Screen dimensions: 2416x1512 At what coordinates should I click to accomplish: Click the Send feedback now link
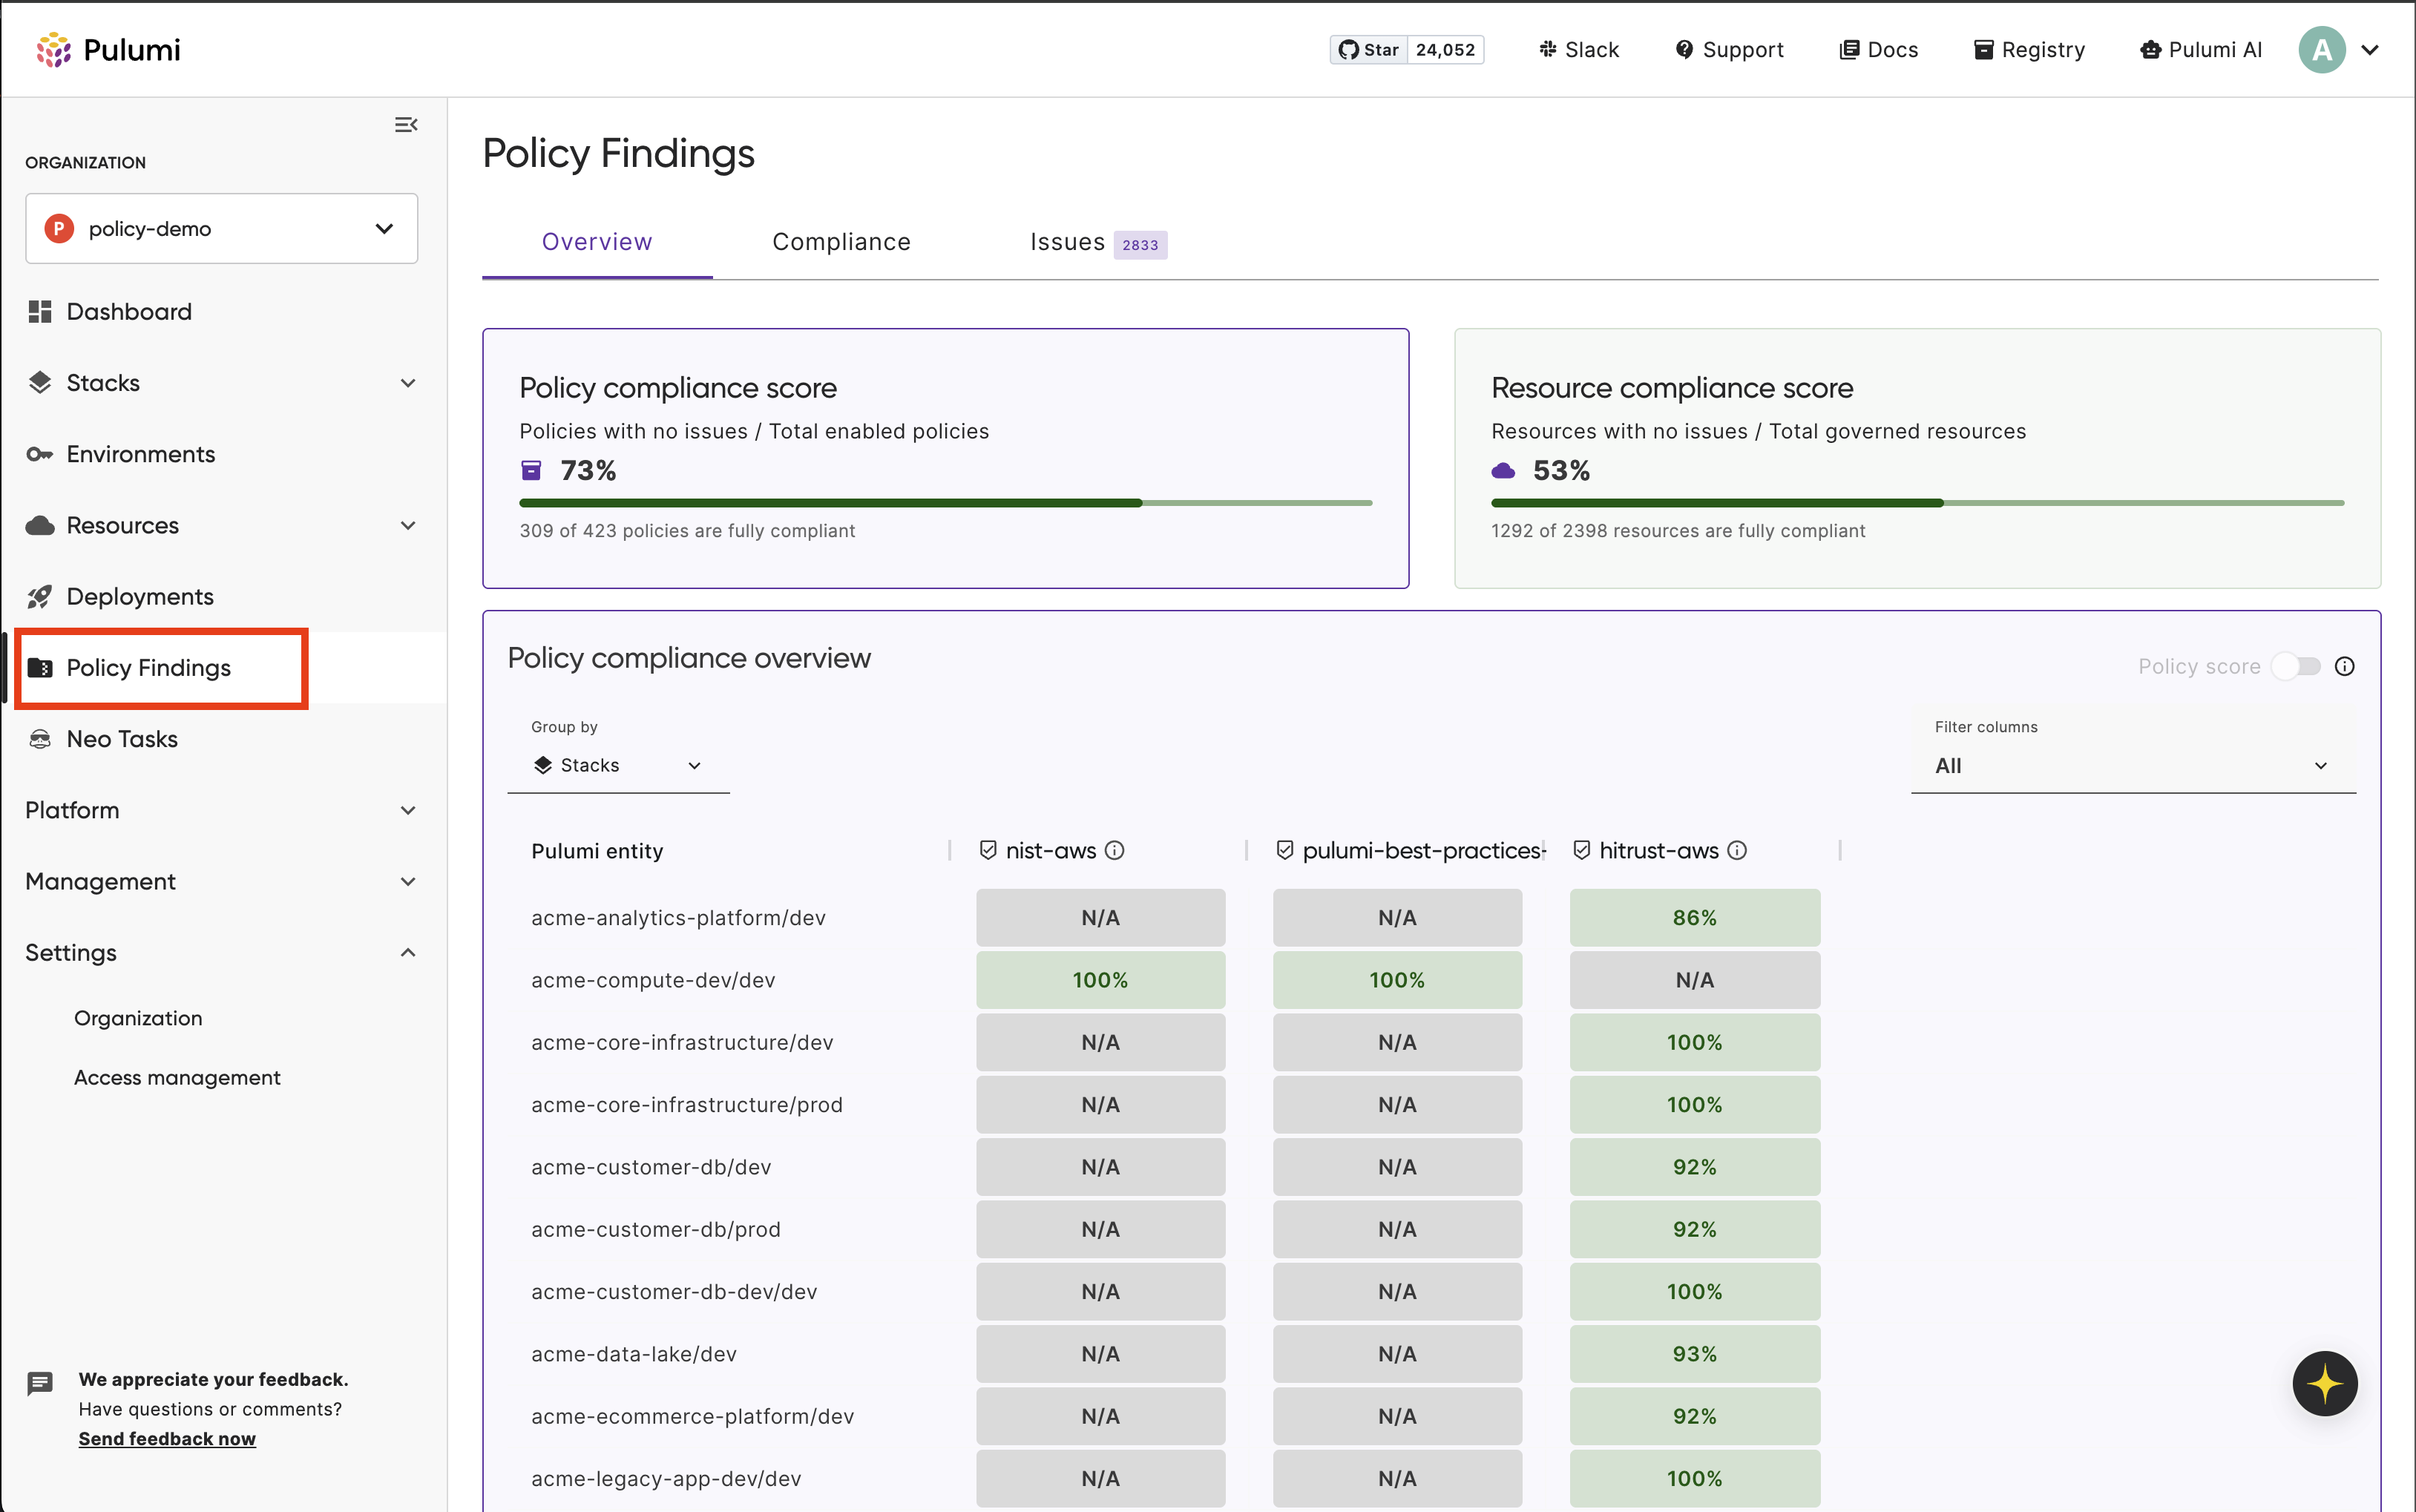[167, 1438]
